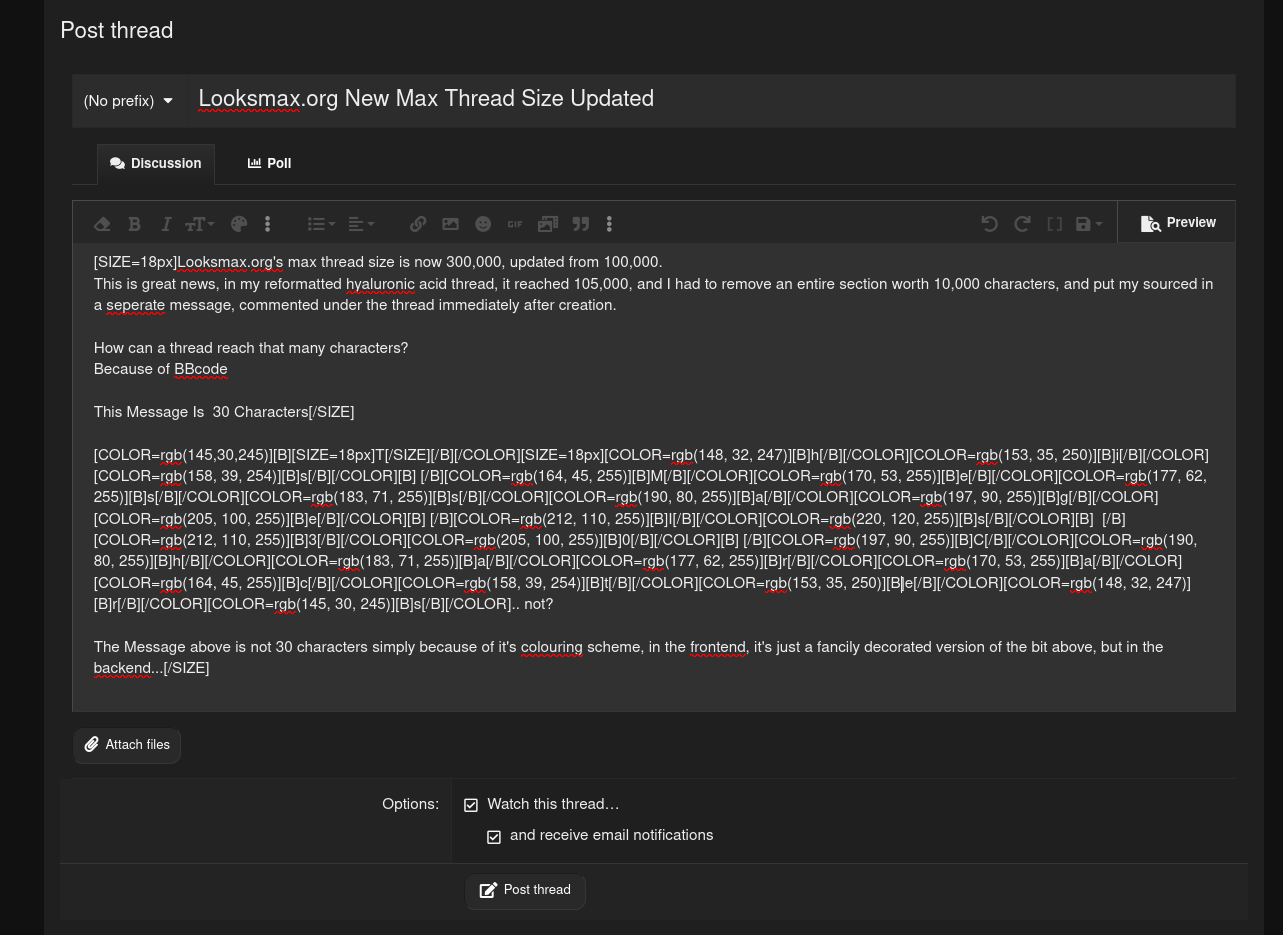The image size is (1283, 935).
Task: Insert a link using chain icon
Action: tap(418, 224)
